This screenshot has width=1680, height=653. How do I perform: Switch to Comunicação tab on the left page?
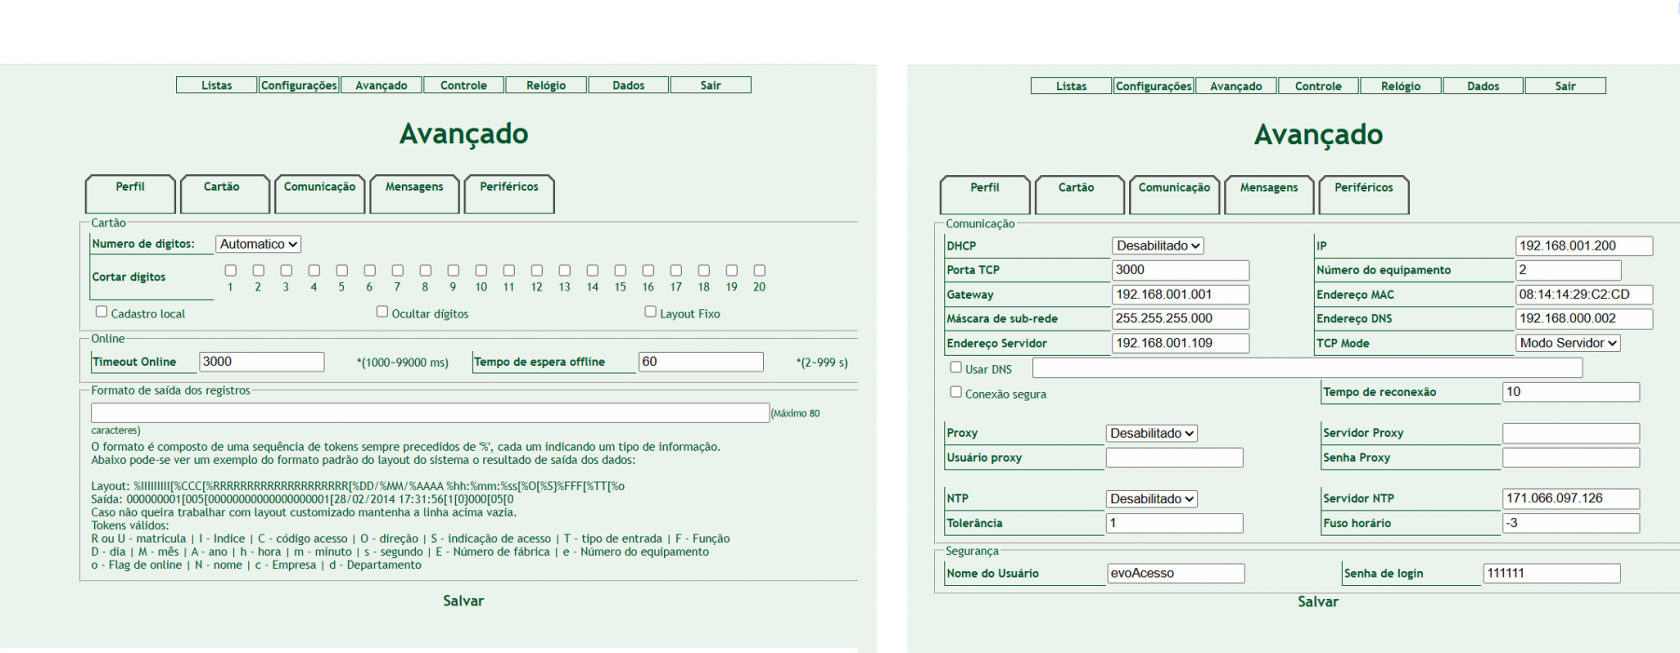[320, 193]
